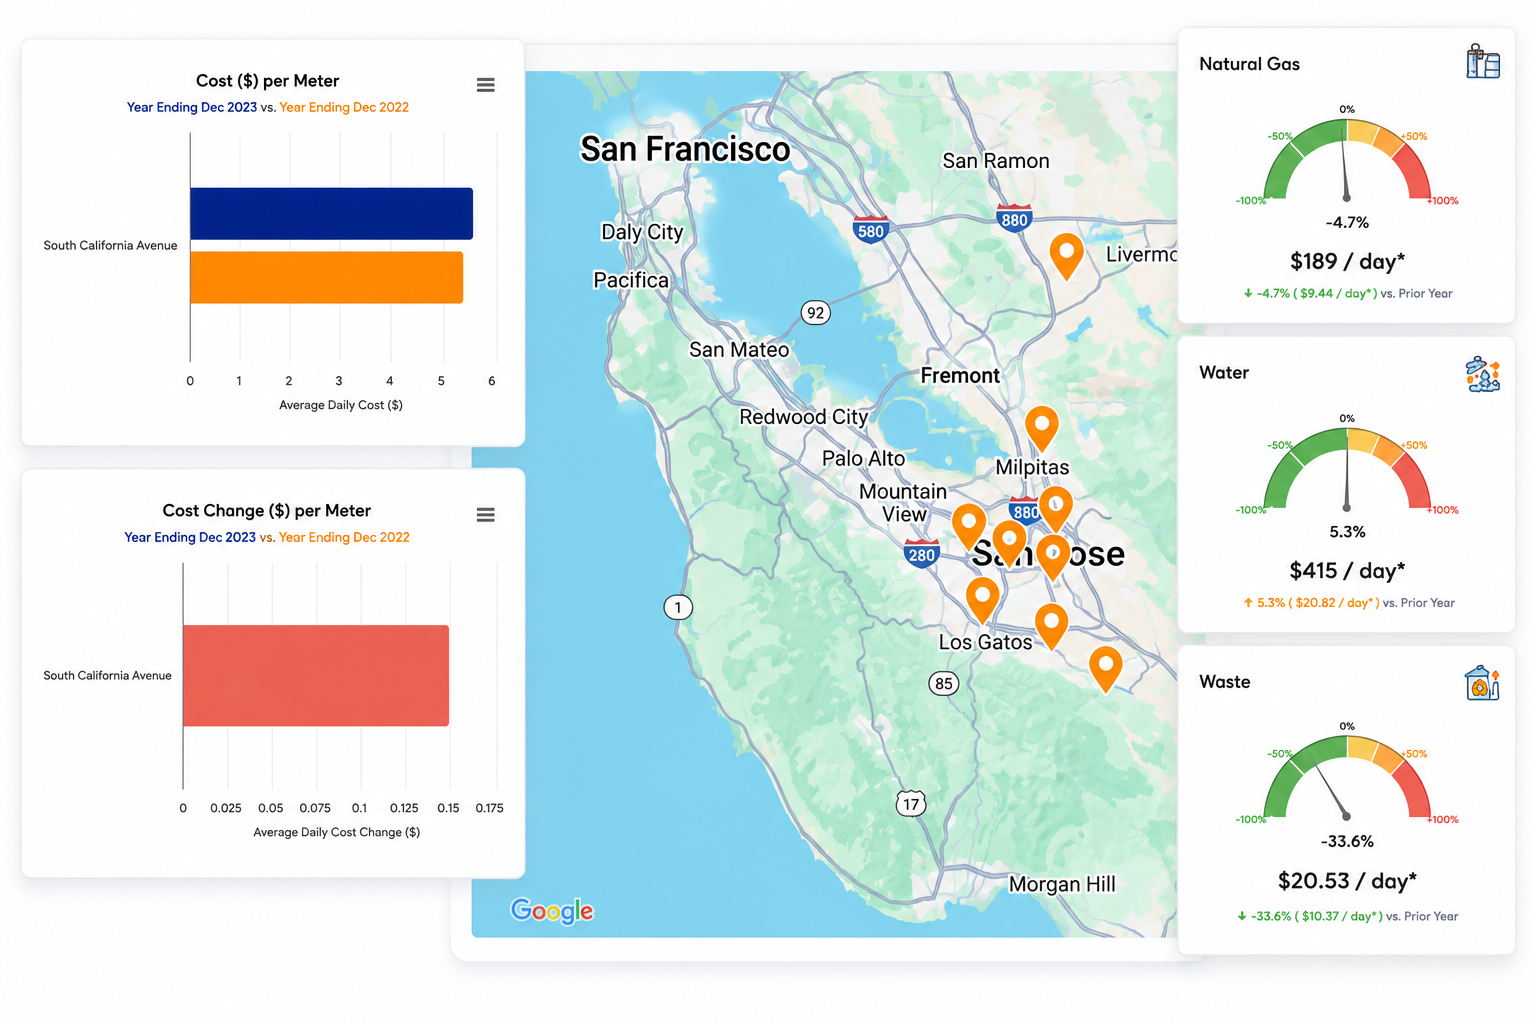Screen dimensions: 1536x1024
Task: Open the Cost per Meter chart menu
Action: tap(485, 85)
